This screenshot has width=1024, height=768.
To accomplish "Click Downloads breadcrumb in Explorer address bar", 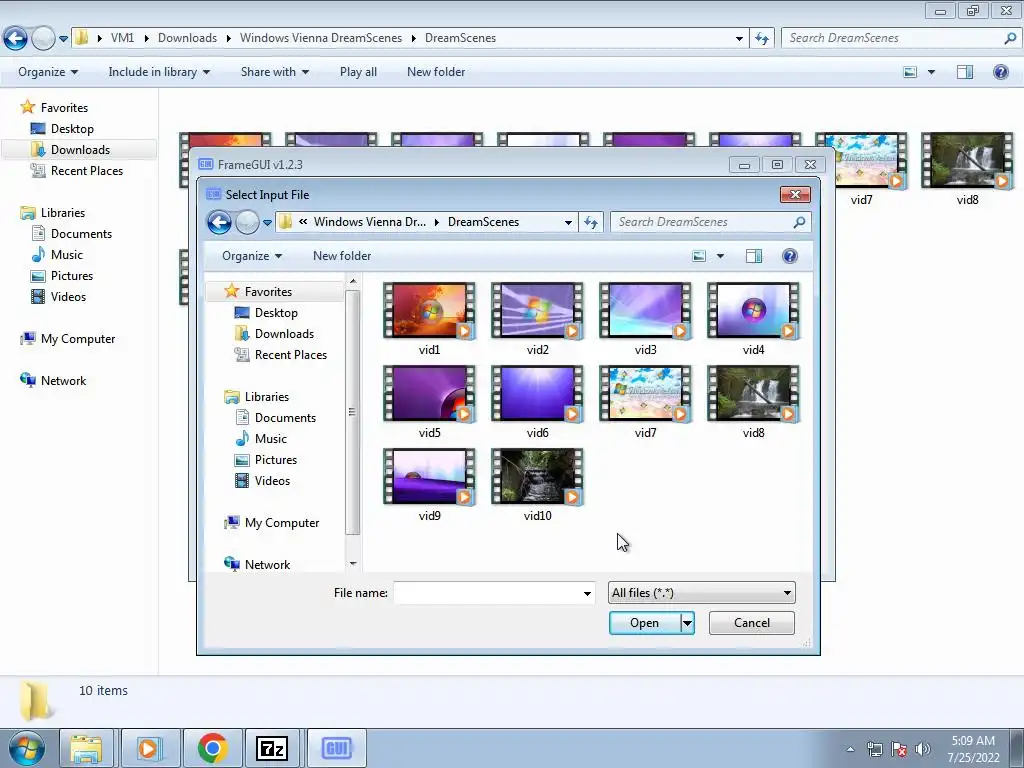I will (x=187, y=38).
